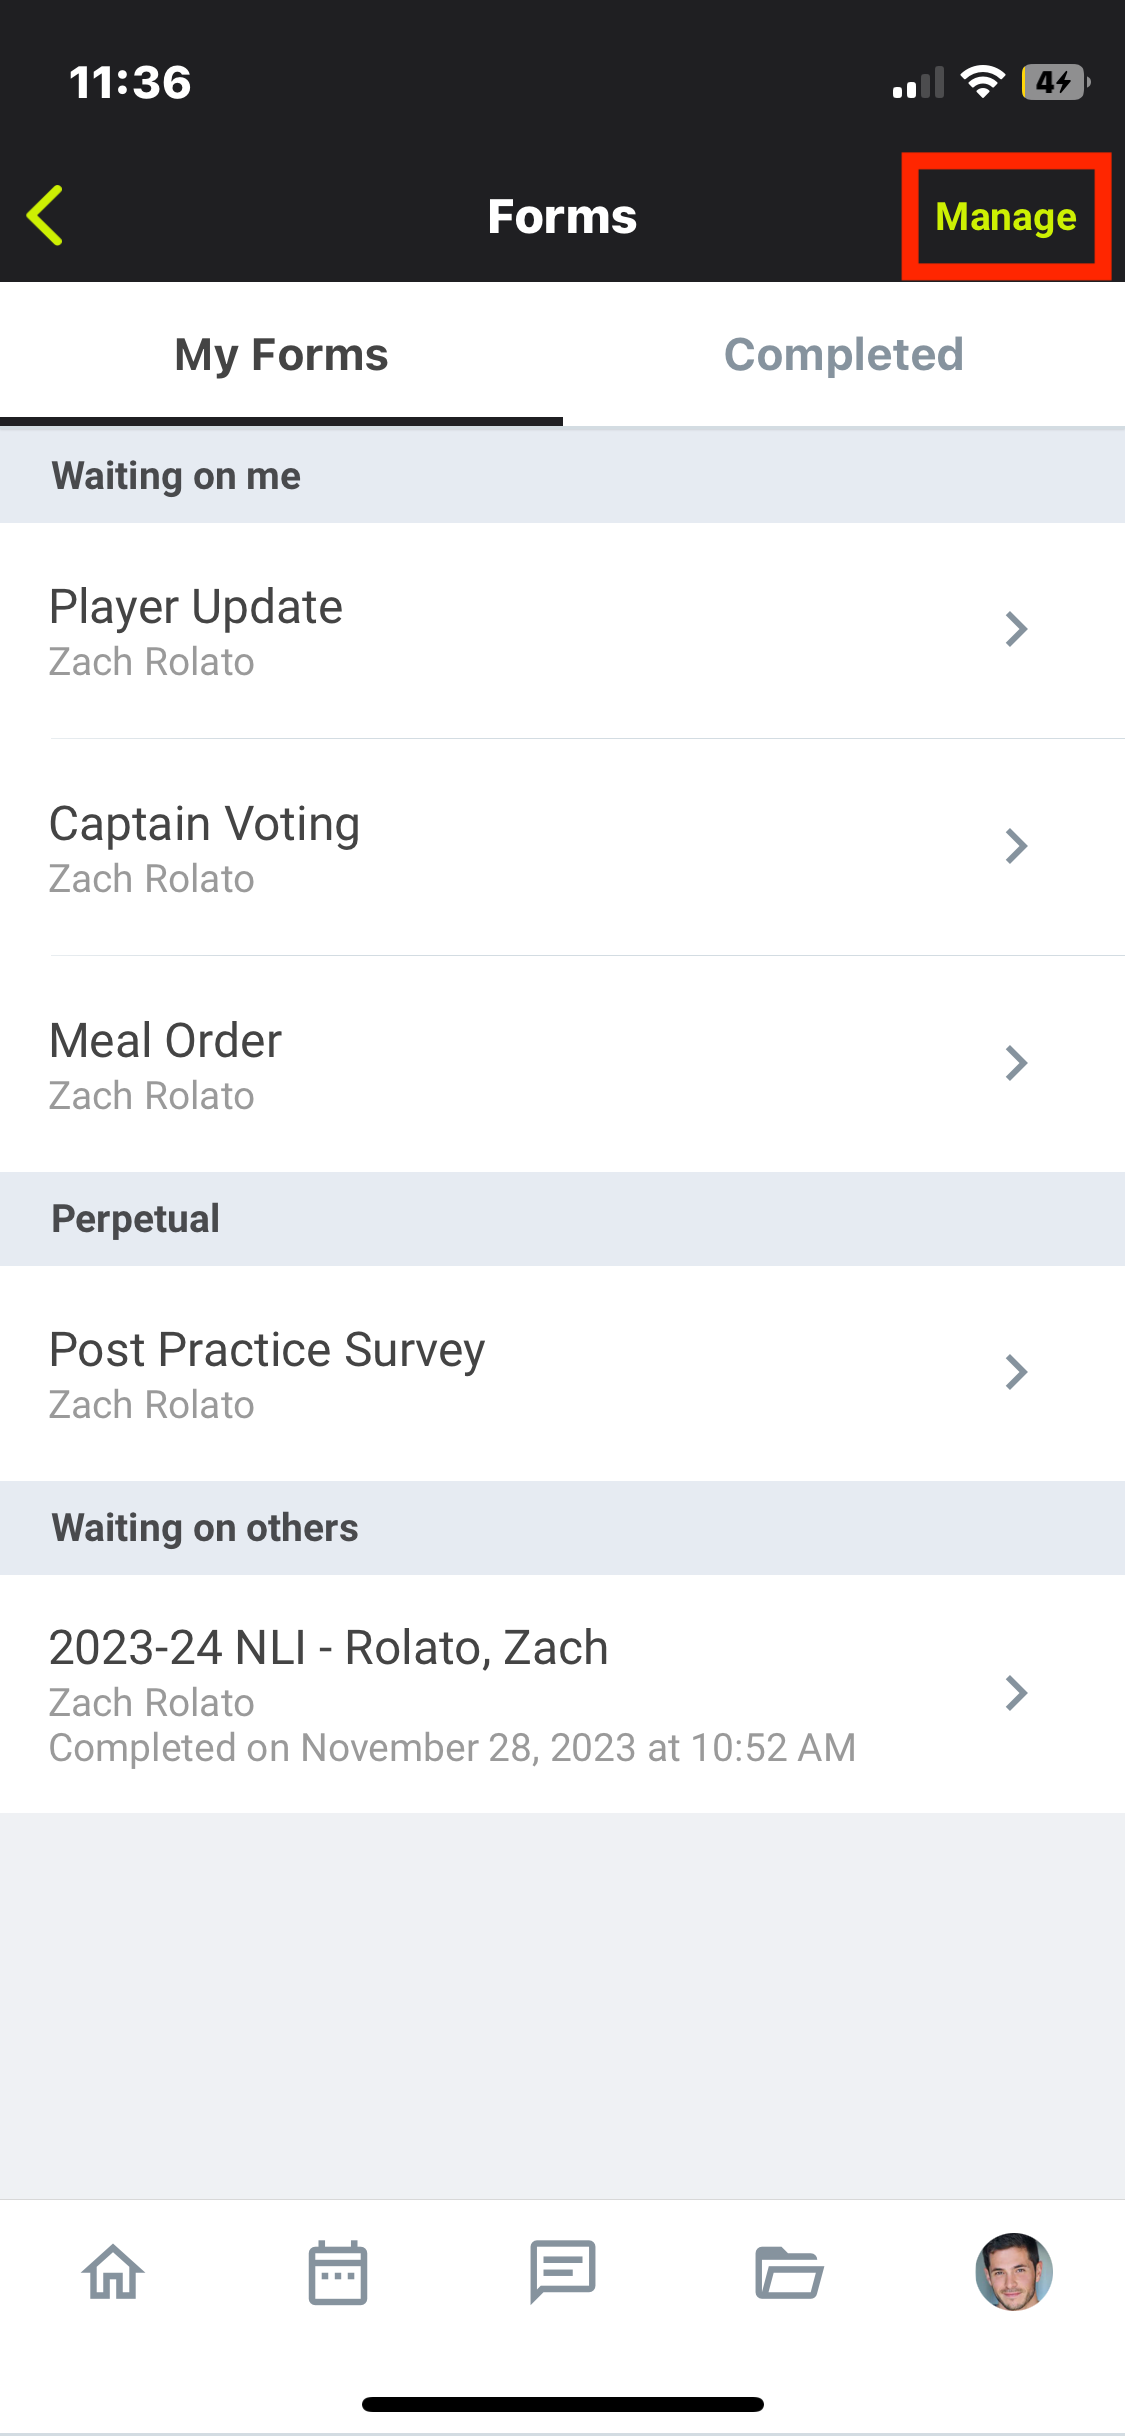The image size is (1125, 2436).
Task: Open the profile photo avatar
Action: [x=1014, y=2272]
